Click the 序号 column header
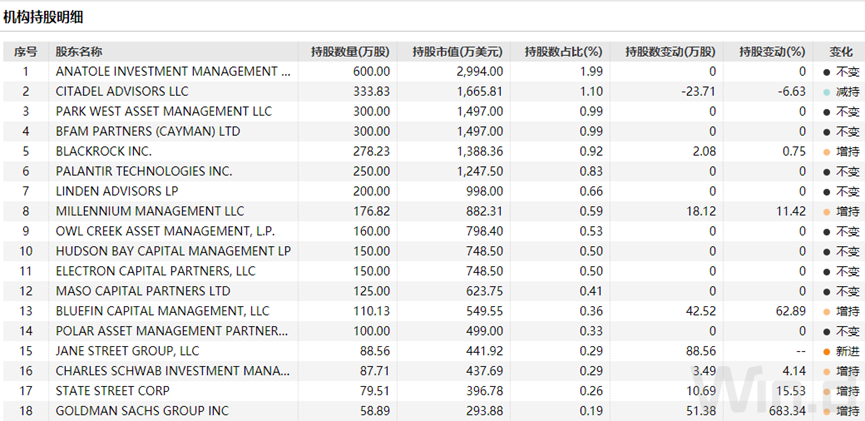The width and height of the screenshot is (865, 421). [x=25, y=52]
